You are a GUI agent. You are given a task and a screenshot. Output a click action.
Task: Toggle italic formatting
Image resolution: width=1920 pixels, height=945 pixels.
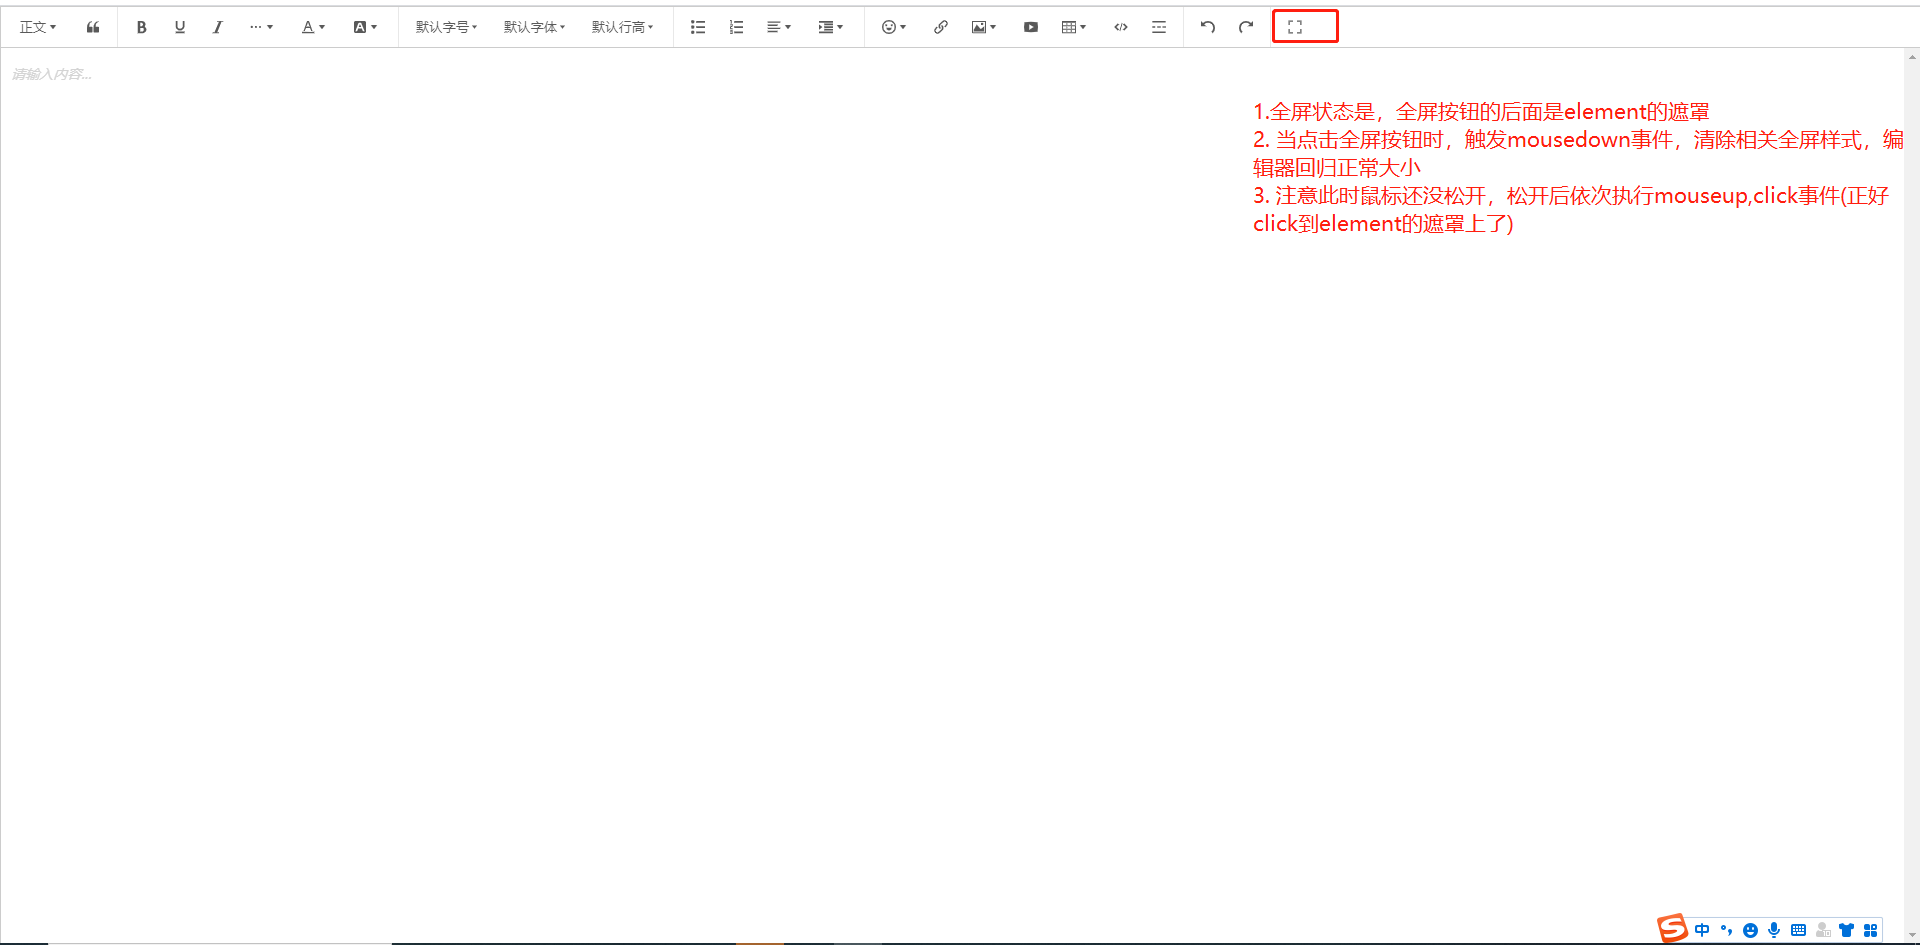218,27
